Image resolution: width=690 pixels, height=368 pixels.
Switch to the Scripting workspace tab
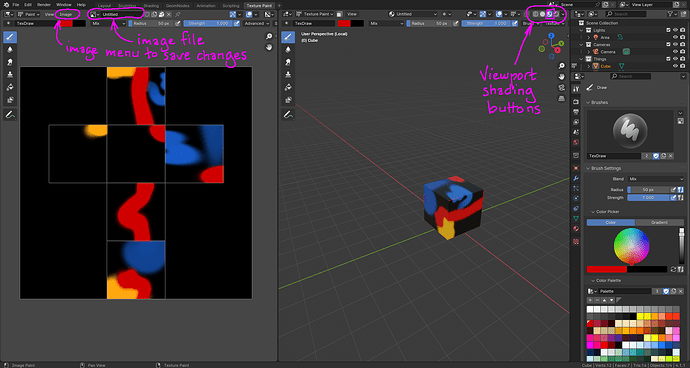click(231, 6)
